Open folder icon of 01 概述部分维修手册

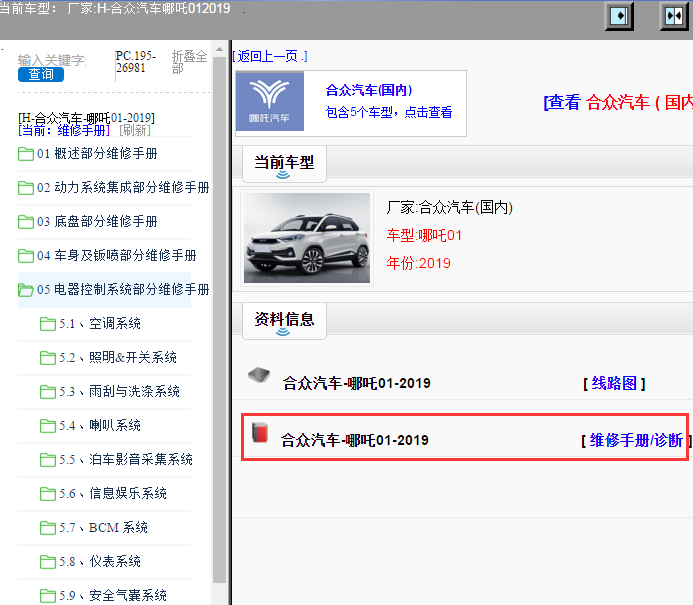pyautogui.click(x=26, y=154)
